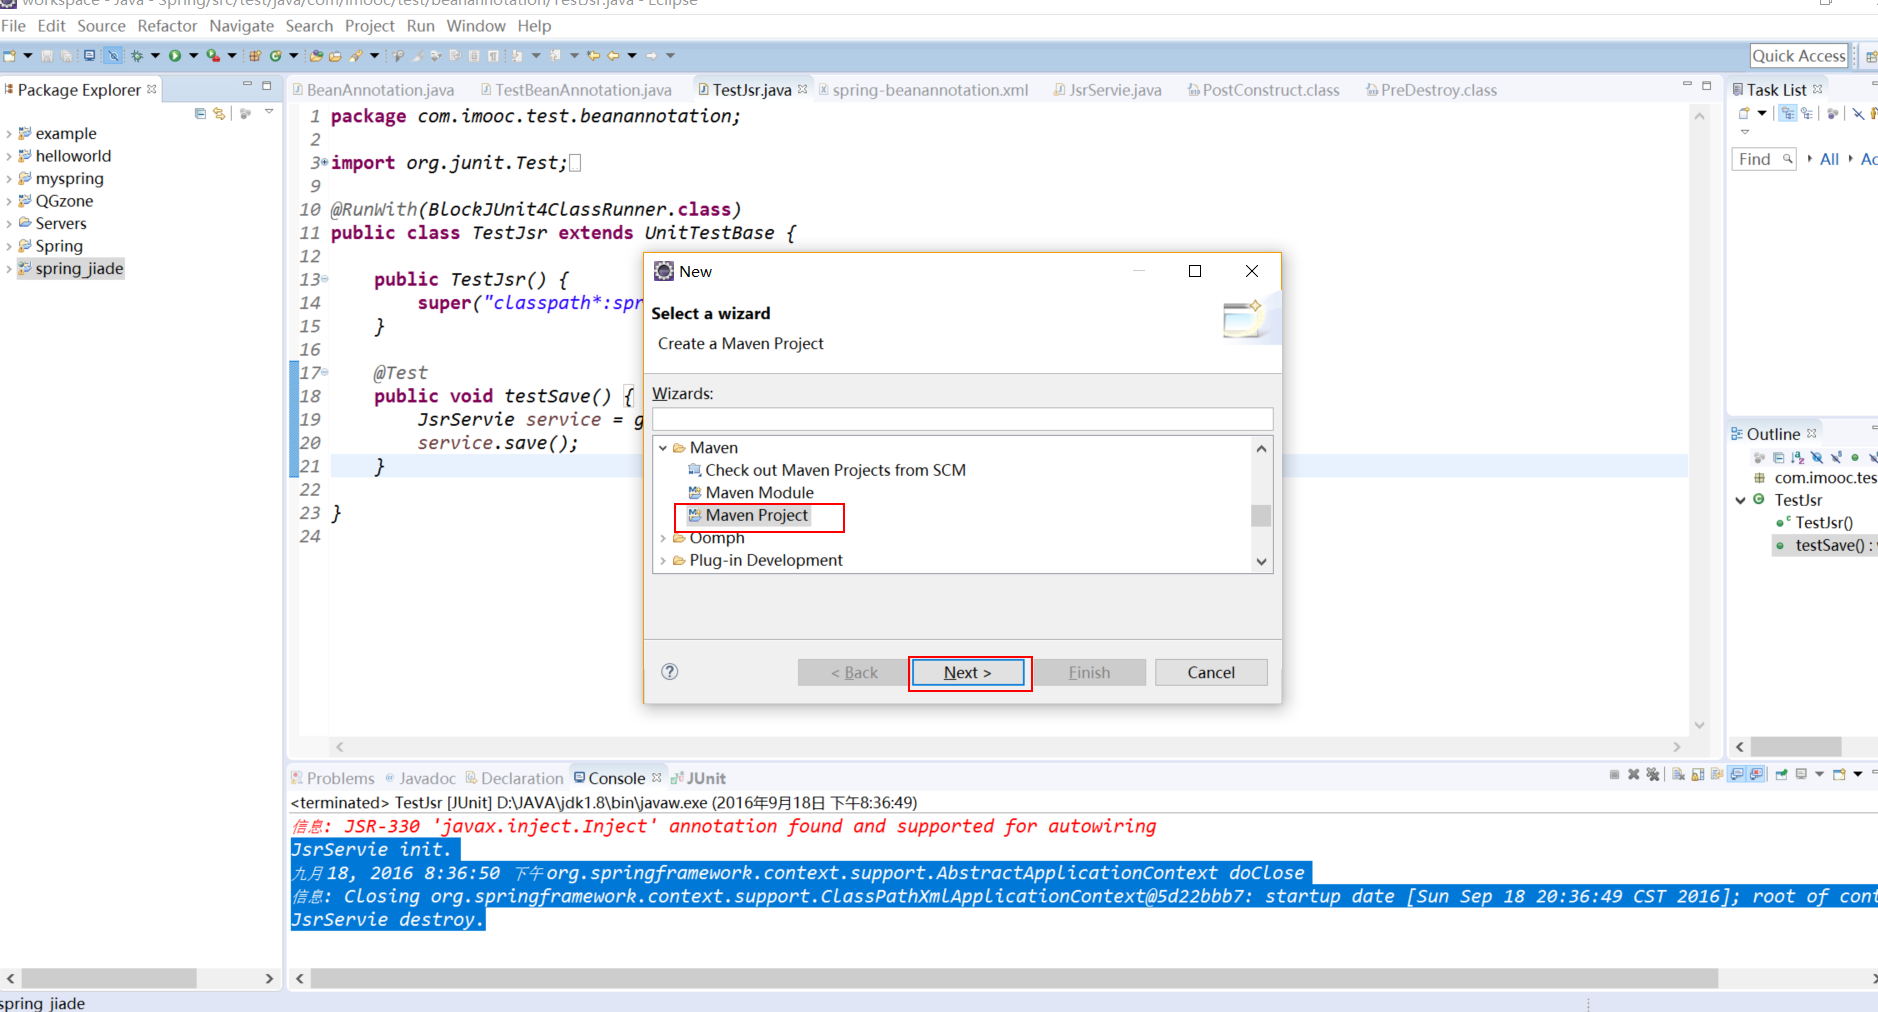Expand the Oomph wizard folder

click(663, 538)
